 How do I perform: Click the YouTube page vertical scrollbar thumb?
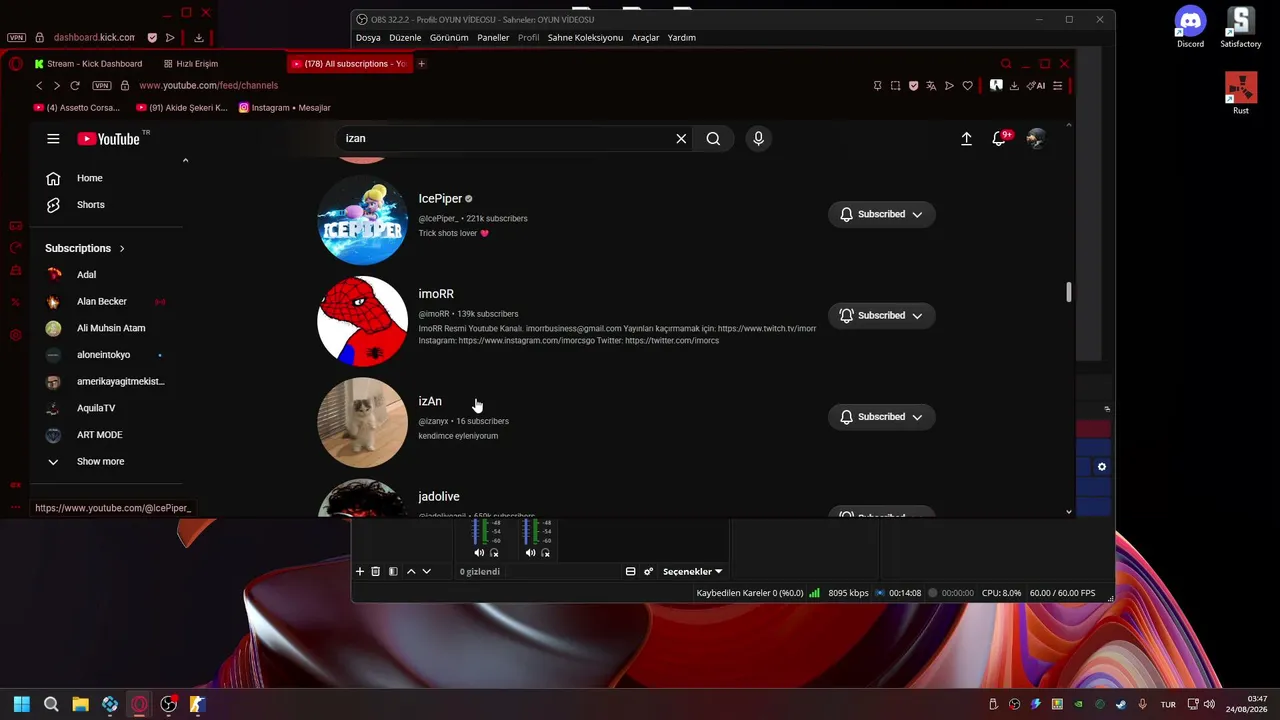point(1068,292)
